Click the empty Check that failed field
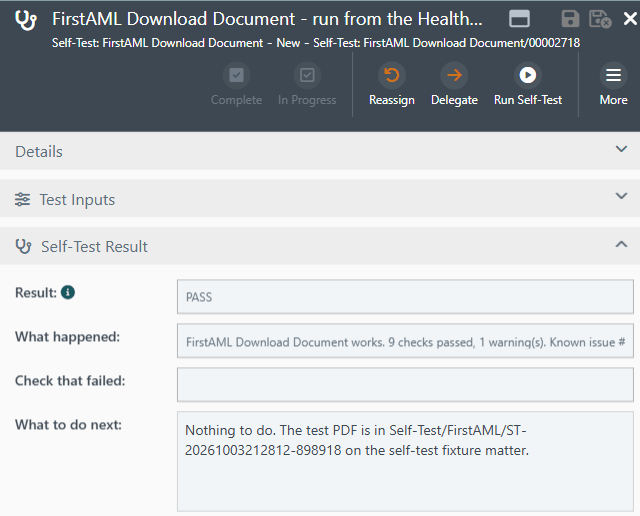 pos(405,385)
